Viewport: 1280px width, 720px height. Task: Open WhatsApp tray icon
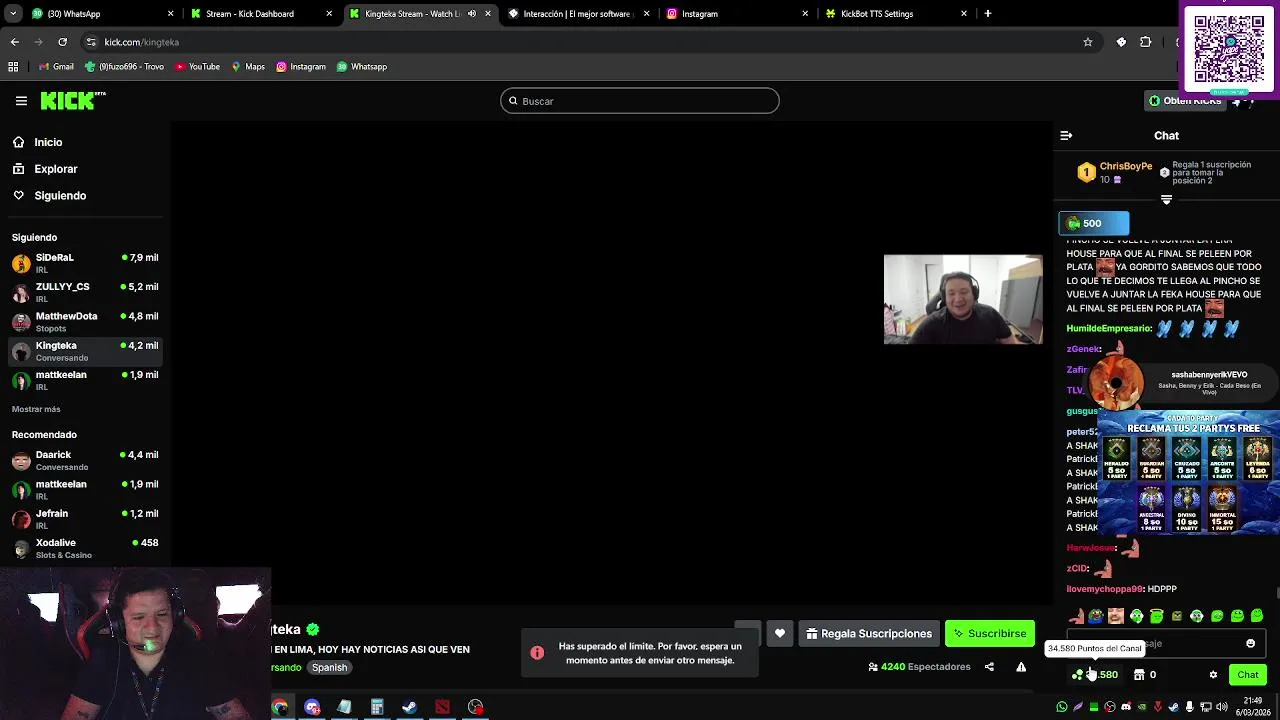(1062, 707)
